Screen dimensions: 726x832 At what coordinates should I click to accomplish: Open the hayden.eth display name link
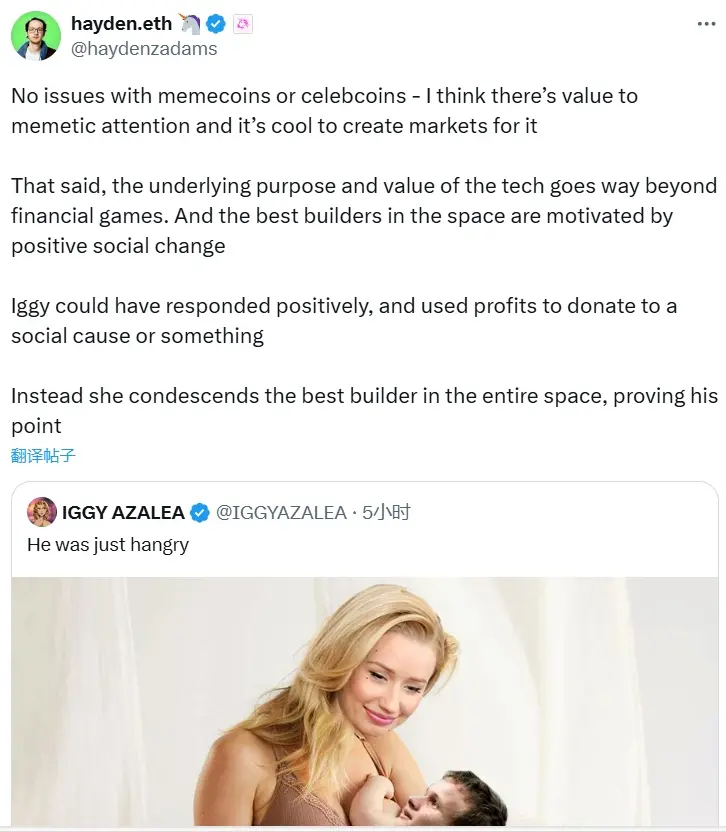coord(120,25)
